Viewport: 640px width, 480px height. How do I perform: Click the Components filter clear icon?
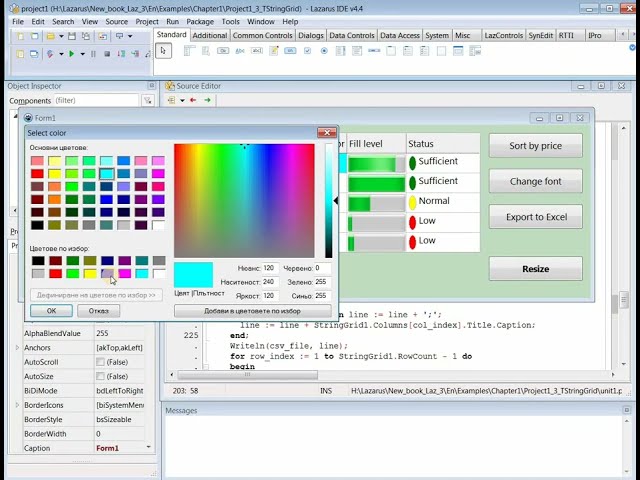coord(148,100)
